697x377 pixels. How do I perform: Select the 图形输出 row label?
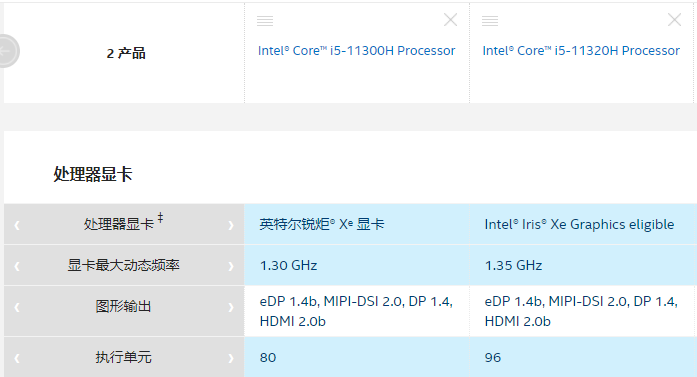[x=124, y=306]
